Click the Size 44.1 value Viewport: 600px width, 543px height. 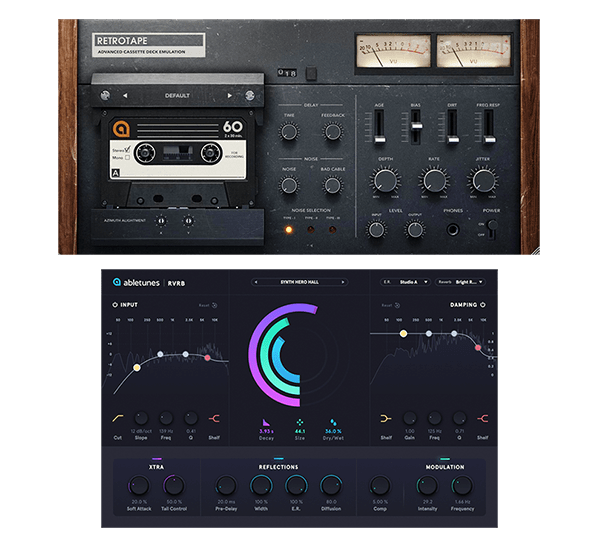[300, 431]
